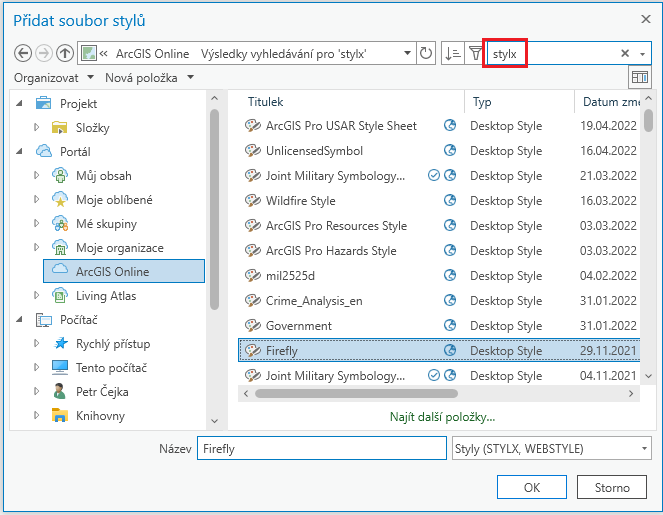Click the Filter funnel icon
Screen dimensions: 663x515
coord(475,54)
